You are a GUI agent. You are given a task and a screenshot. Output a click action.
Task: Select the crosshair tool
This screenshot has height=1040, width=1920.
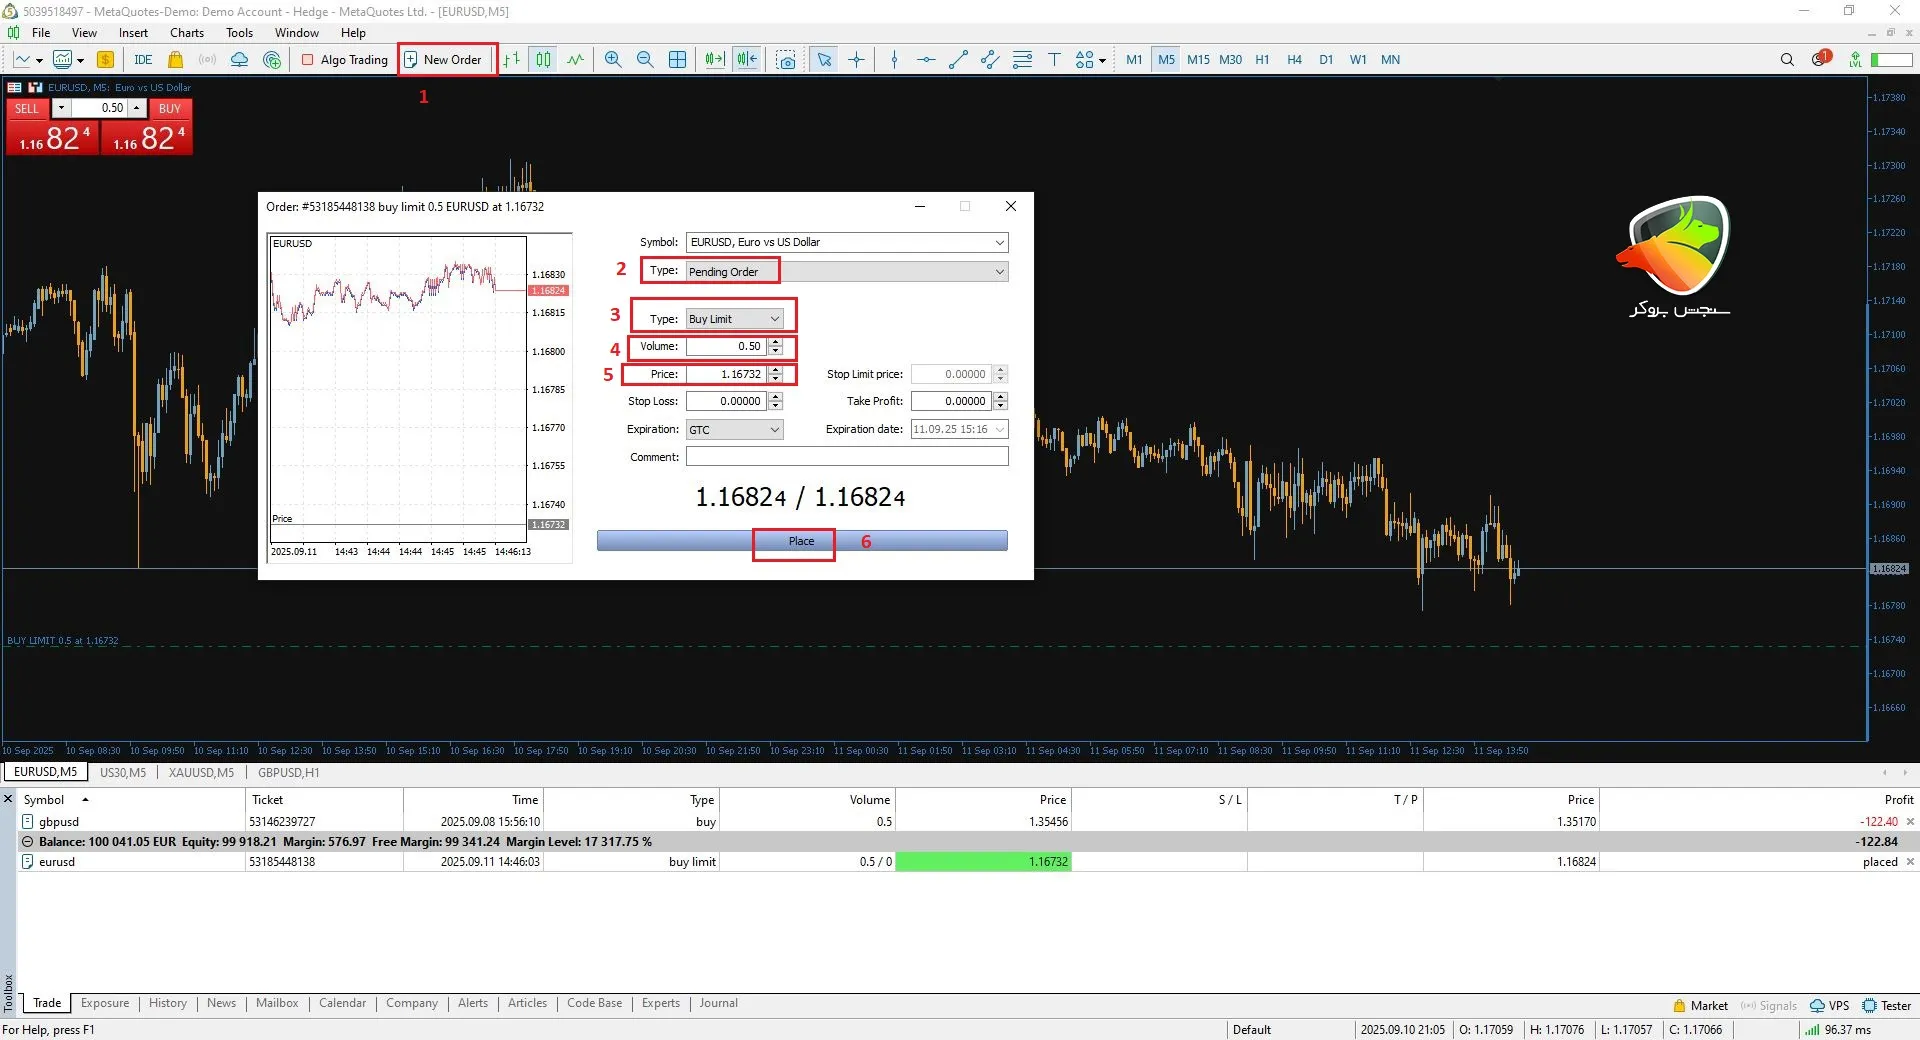[x=857, y=60]
